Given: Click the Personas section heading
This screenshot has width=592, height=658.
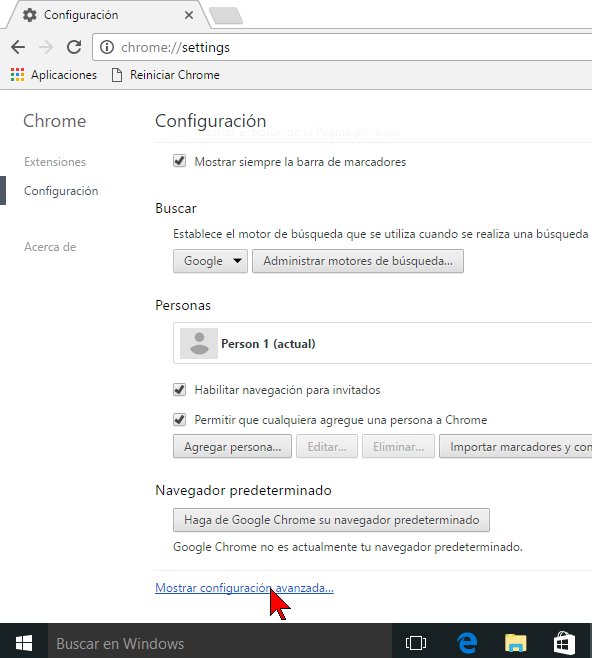Looking at the screenshot, I should (183, 305).
